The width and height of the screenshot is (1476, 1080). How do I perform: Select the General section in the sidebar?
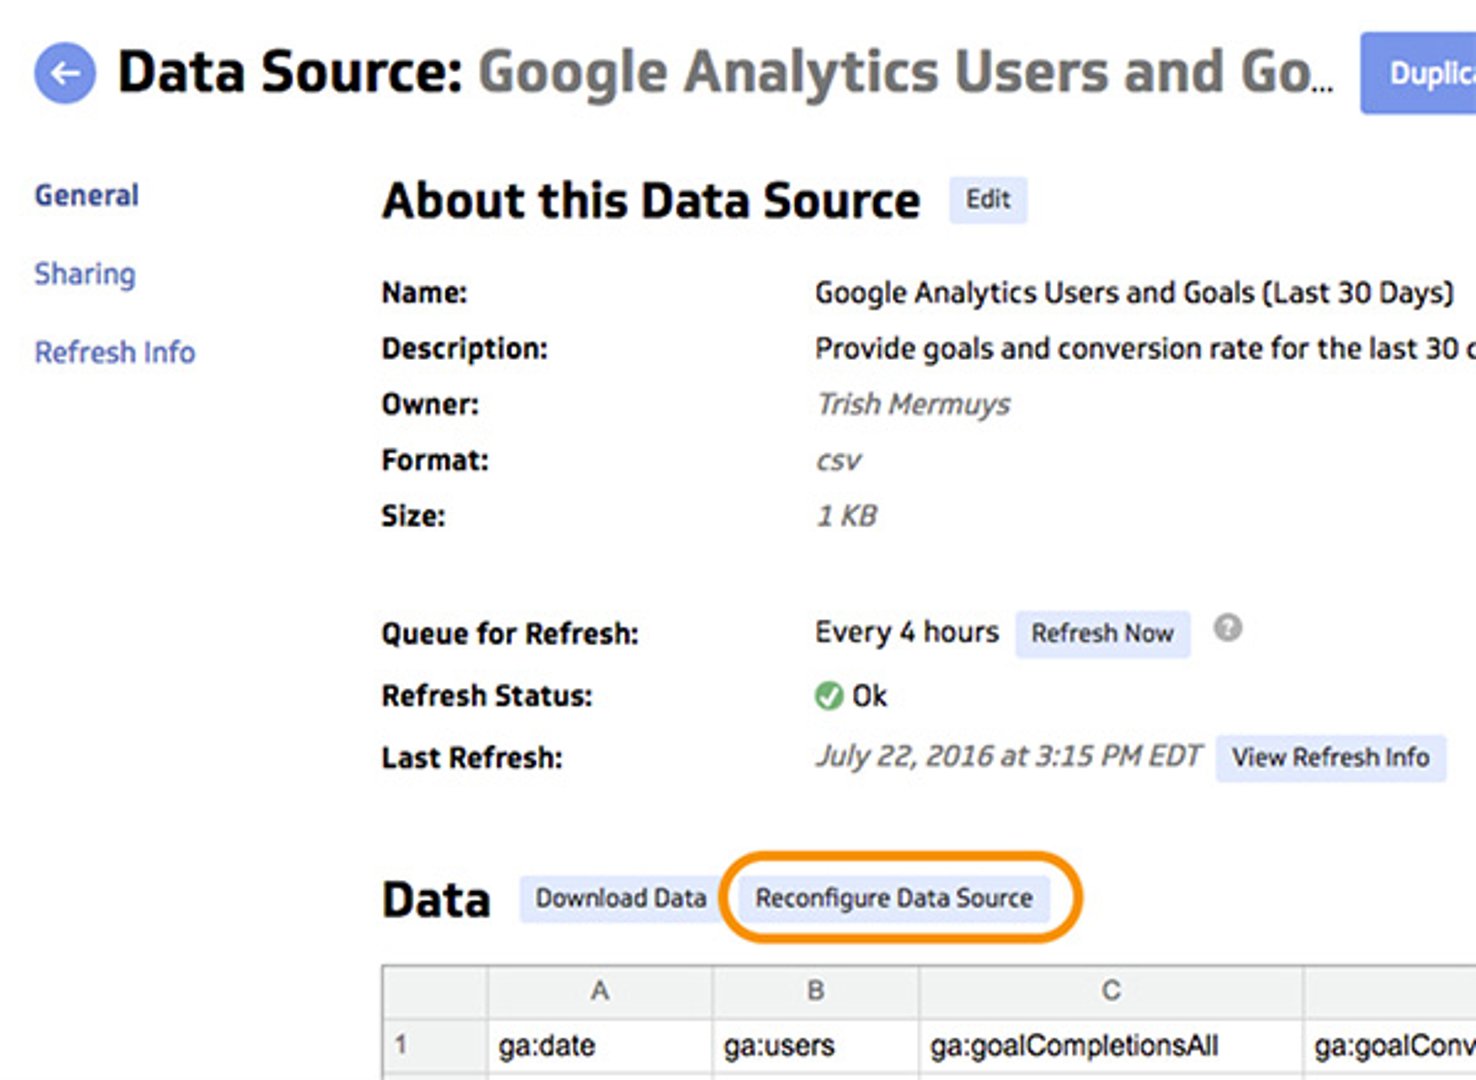[86, 195]
